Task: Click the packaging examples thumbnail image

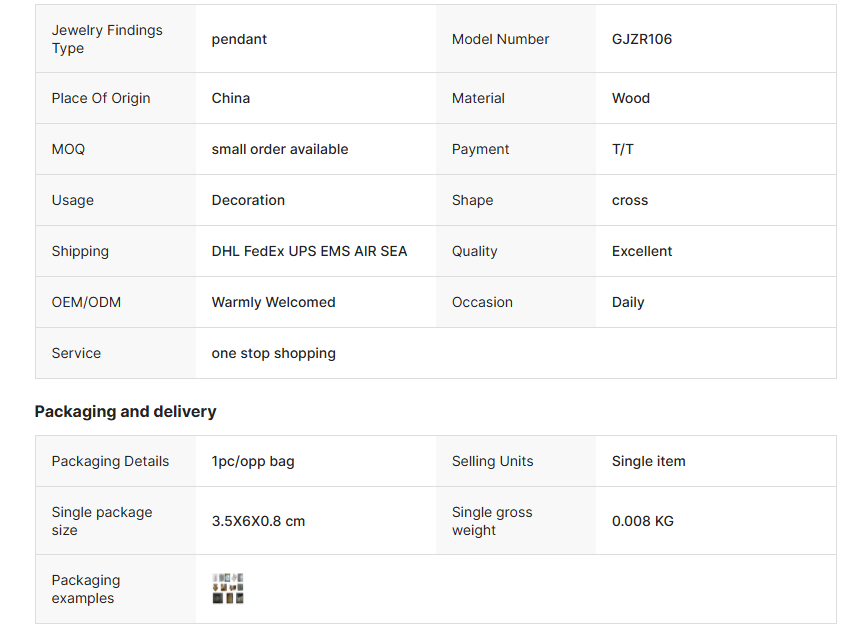Action: click(228, 589)
